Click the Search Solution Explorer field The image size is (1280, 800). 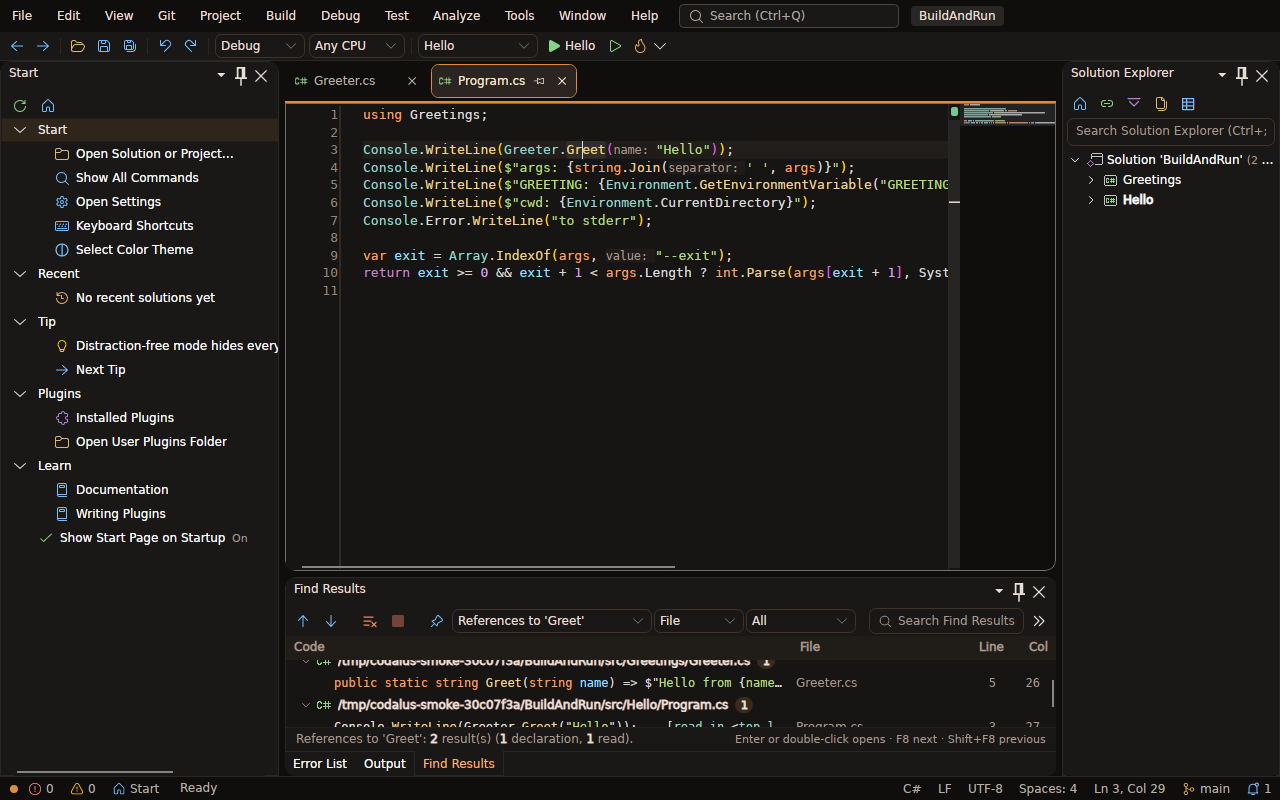coord(1171,131)
